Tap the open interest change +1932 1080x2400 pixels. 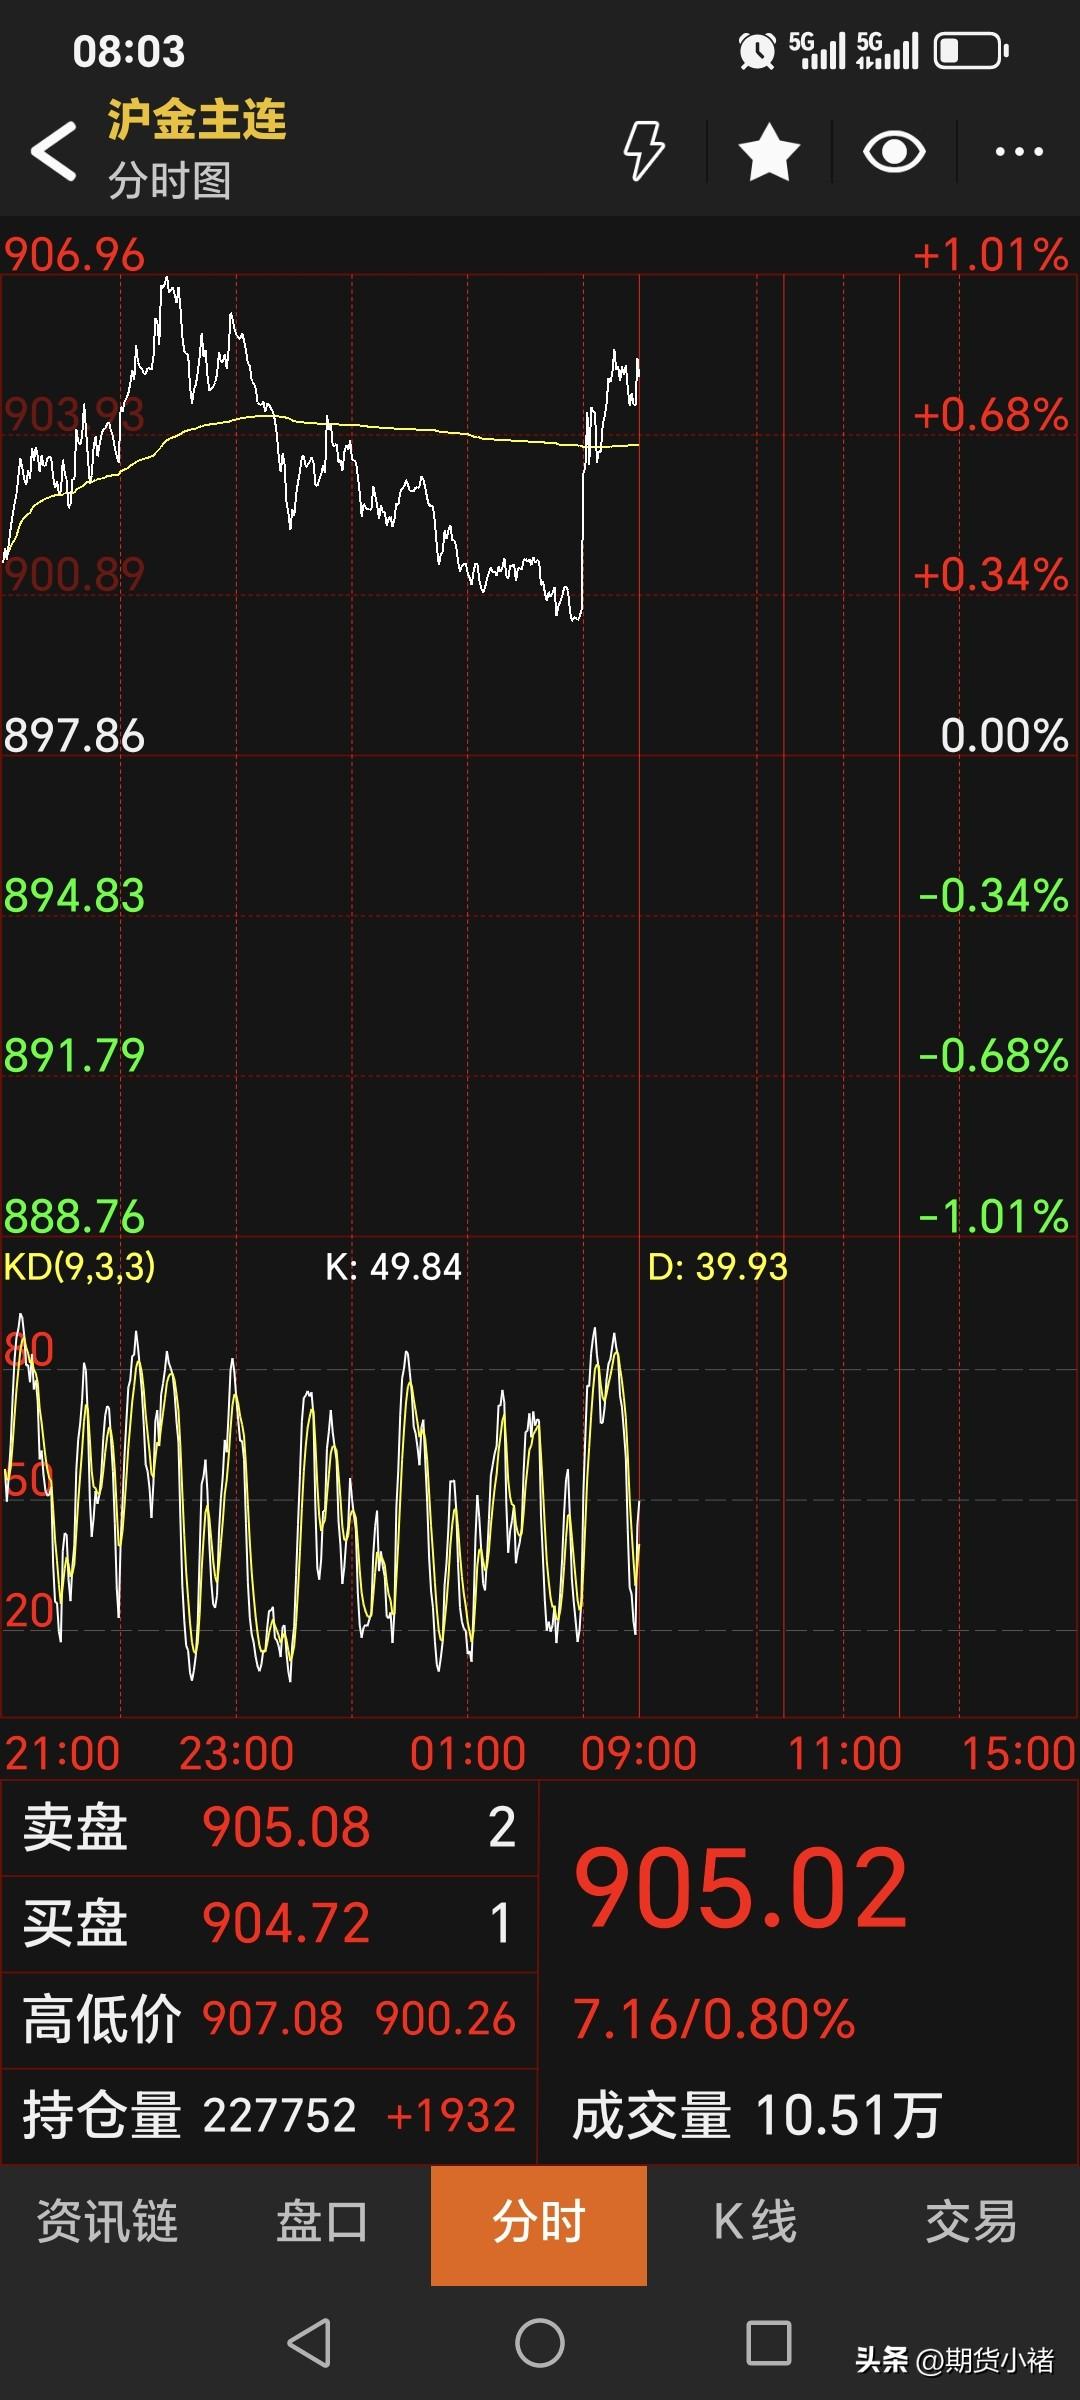pyautogui.click(x=451, y=2115)
